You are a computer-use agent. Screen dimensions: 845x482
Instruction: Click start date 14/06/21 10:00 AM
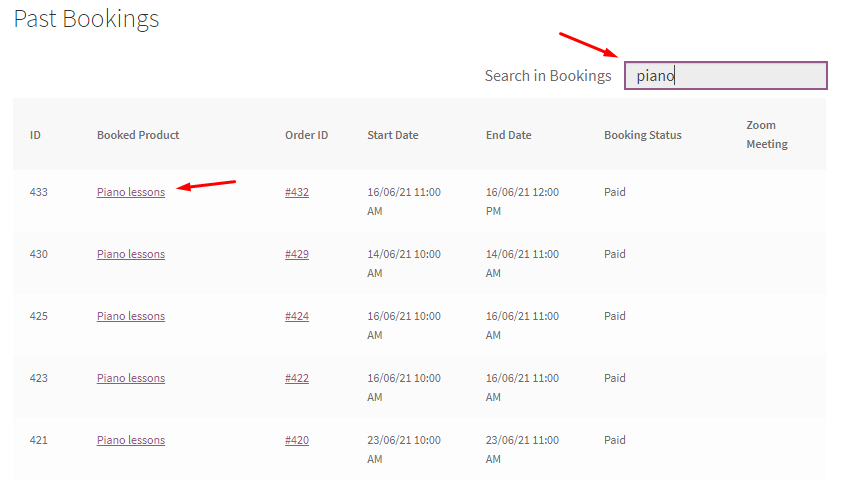pos(404,263)
